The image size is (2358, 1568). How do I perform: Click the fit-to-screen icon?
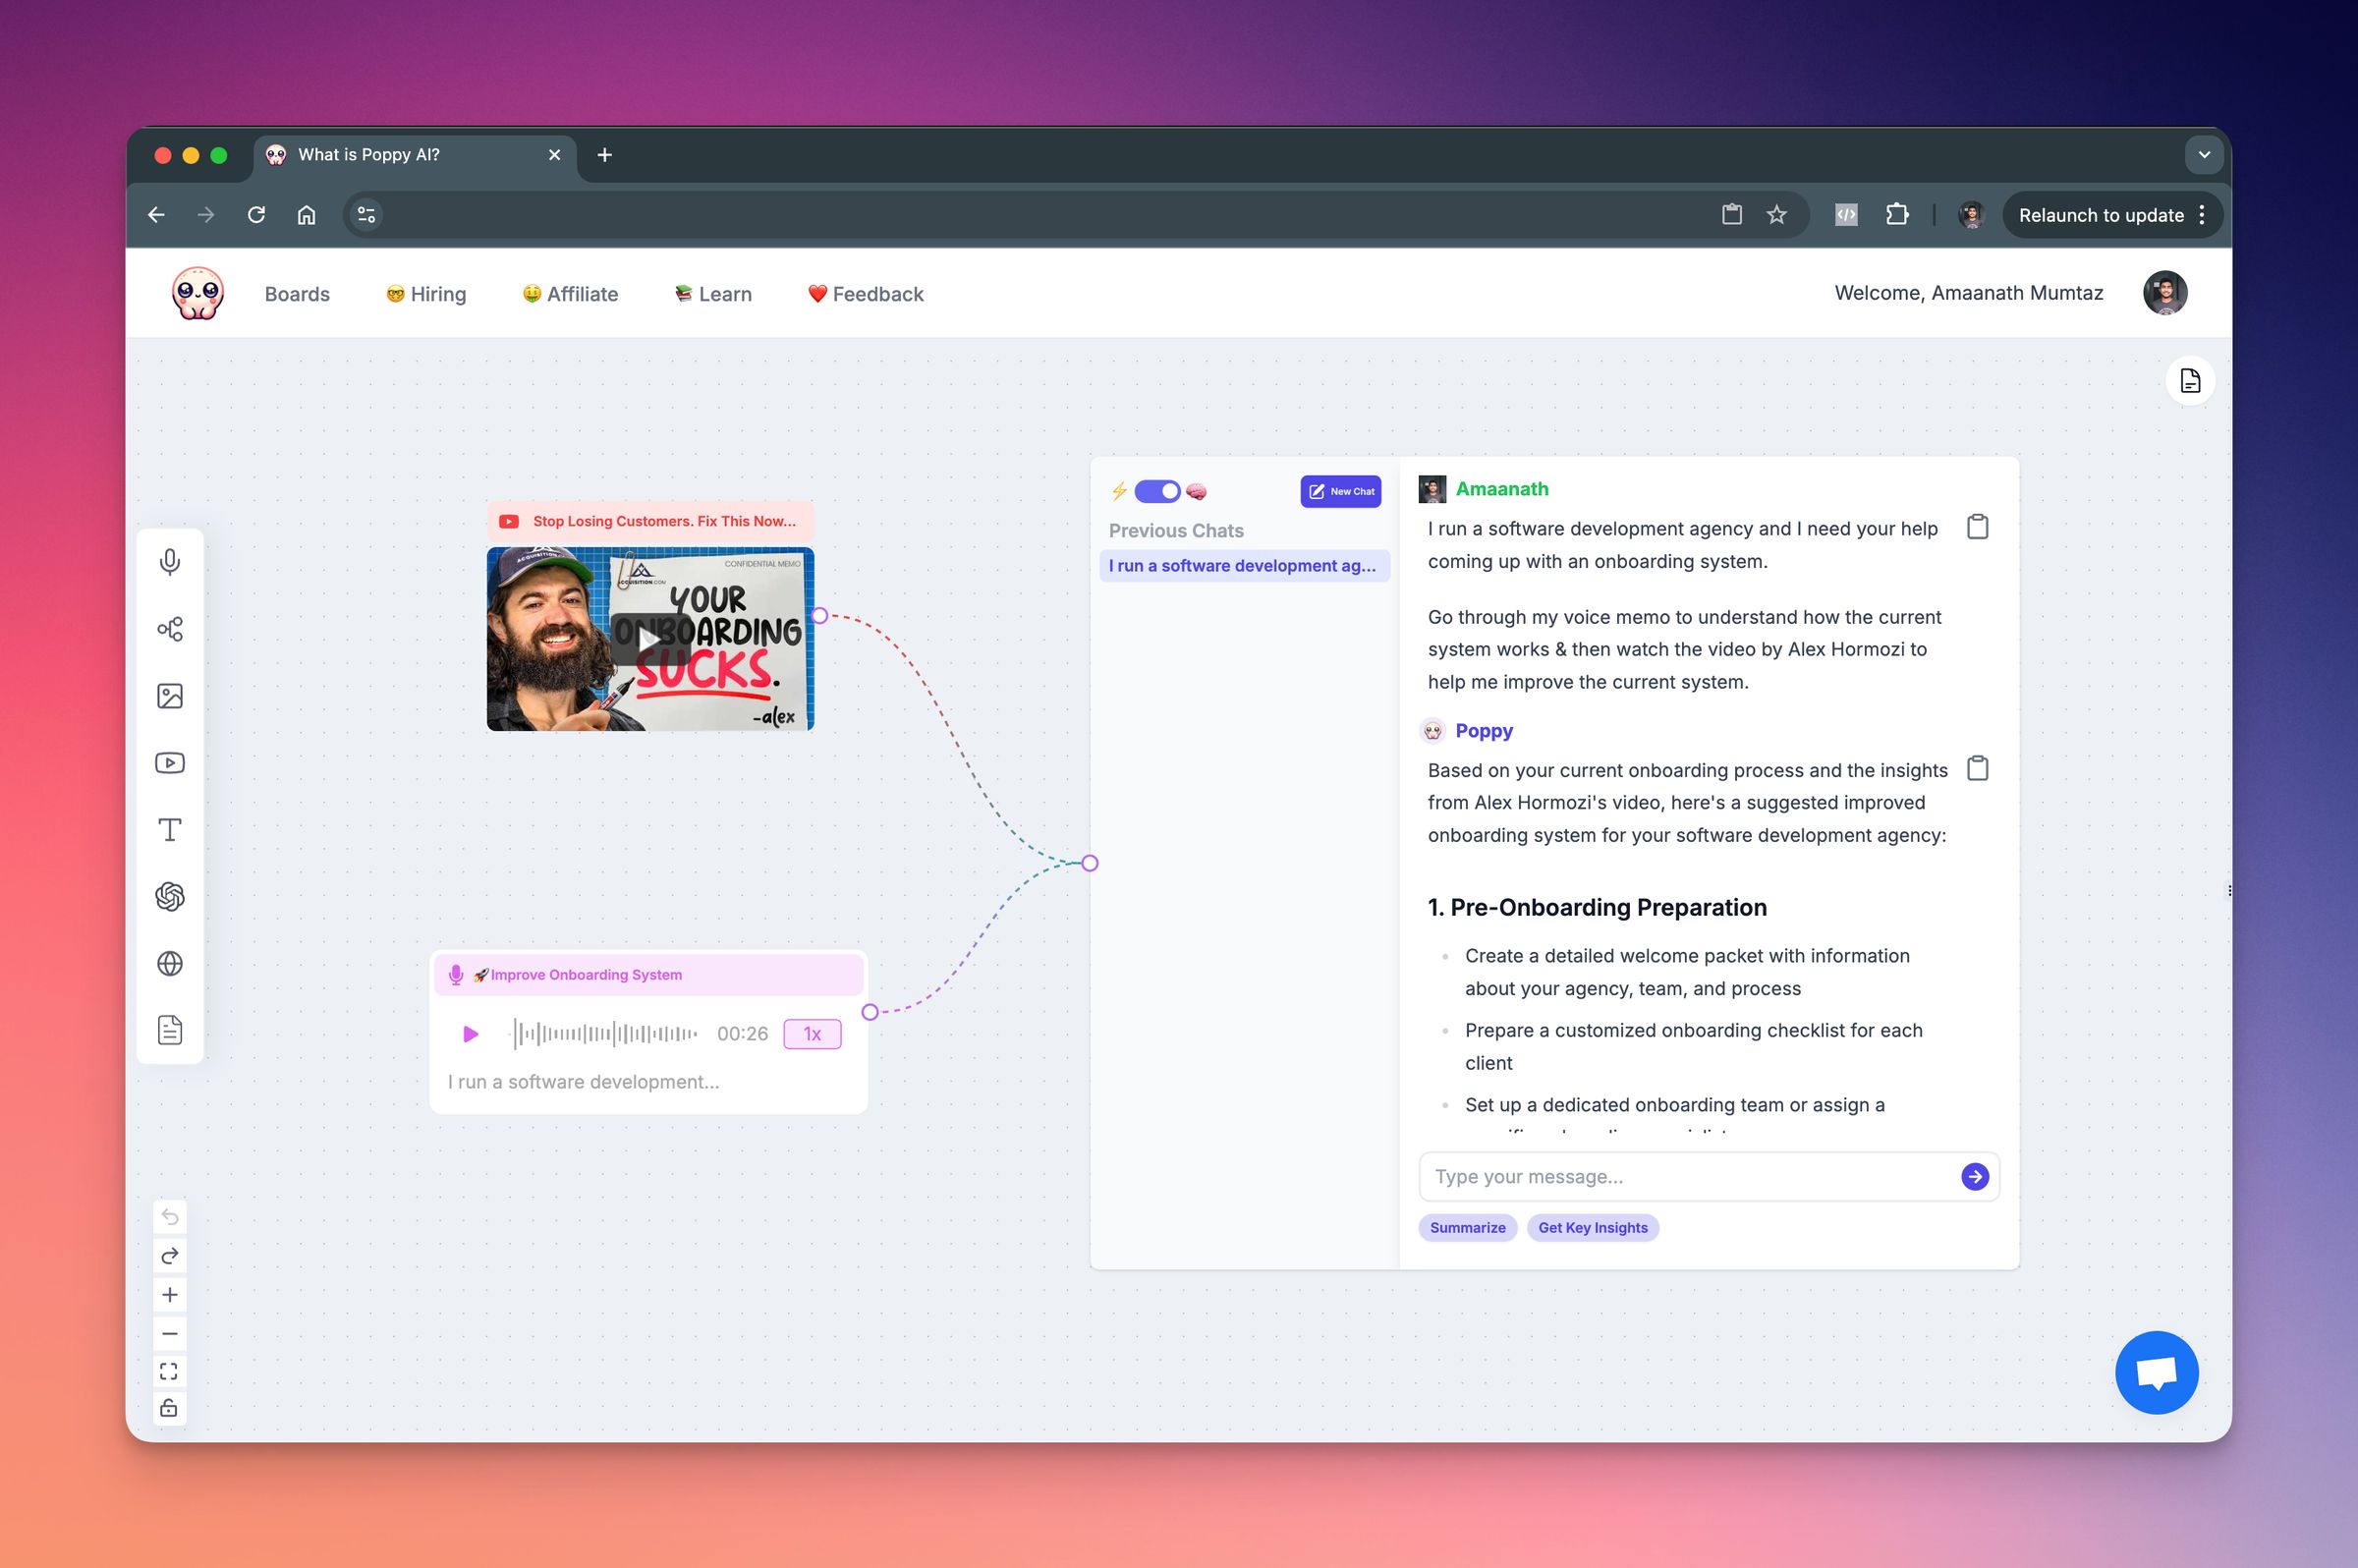[170, 1371]
